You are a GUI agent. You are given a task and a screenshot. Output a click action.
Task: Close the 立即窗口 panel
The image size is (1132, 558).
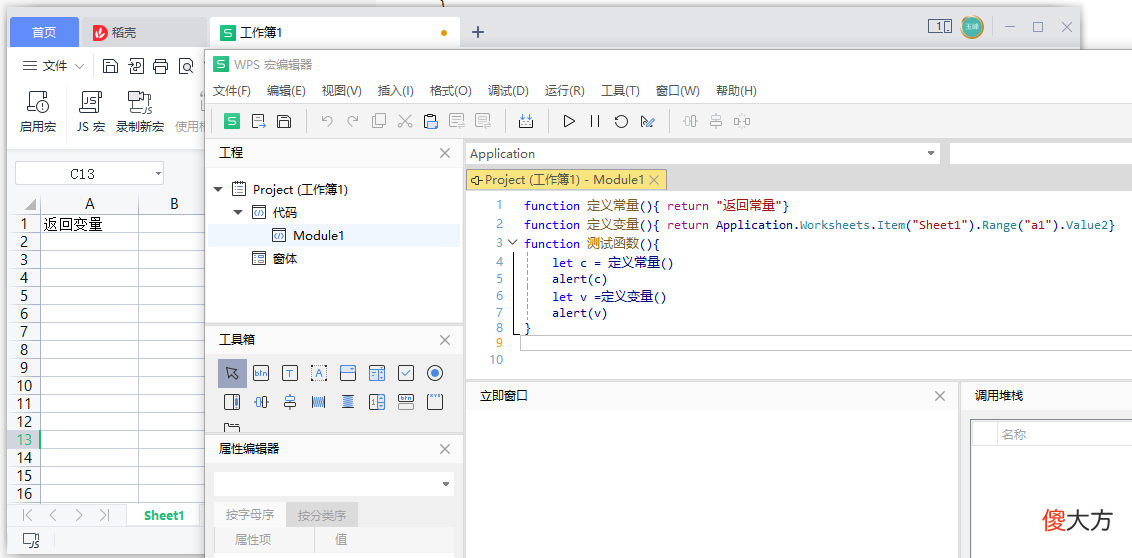pyautogui.click(x=939, y=396)
